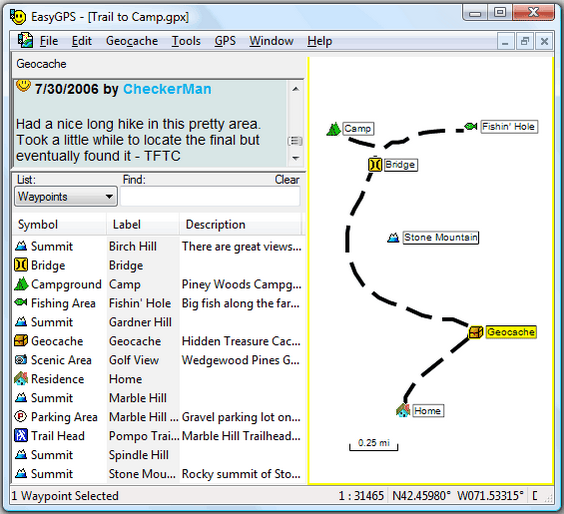Restore the inner document window
The height and width of the screenshot is (514, 564).
pos(525,41)
